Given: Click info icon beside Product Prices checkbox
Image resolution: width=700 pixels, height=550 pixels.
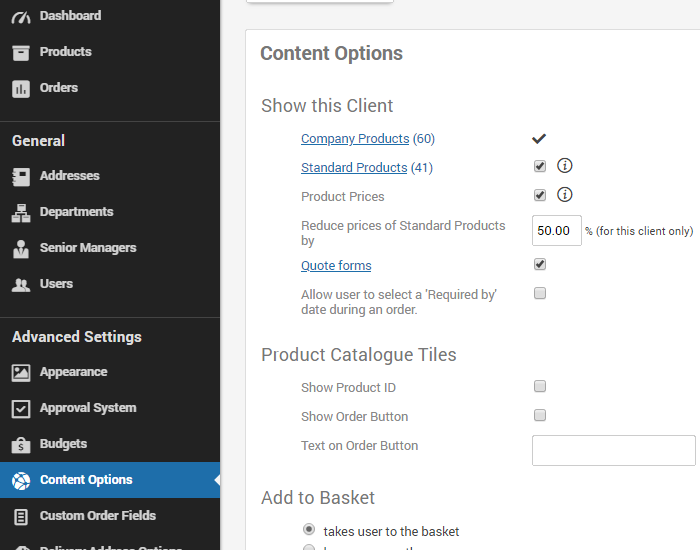Looking at the screenshot, I should coord(564,195).
